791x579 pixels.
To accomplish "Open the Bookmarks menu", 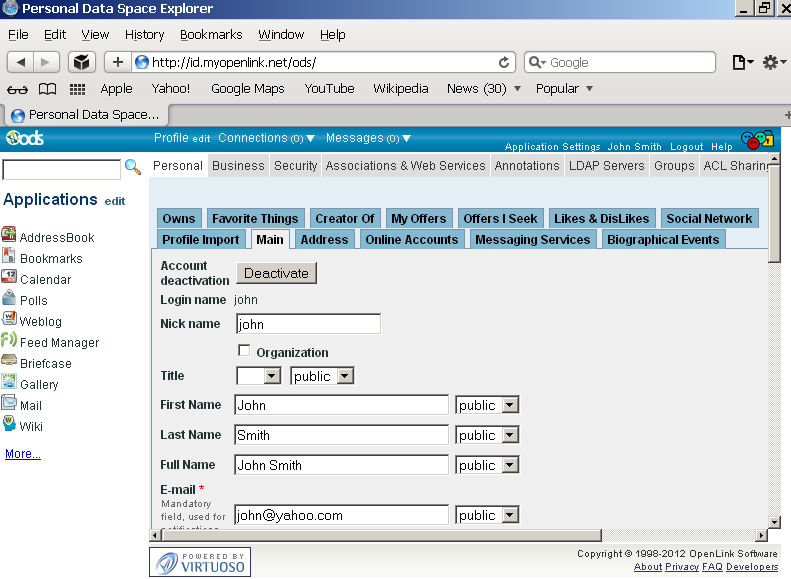I will point(211,34).
